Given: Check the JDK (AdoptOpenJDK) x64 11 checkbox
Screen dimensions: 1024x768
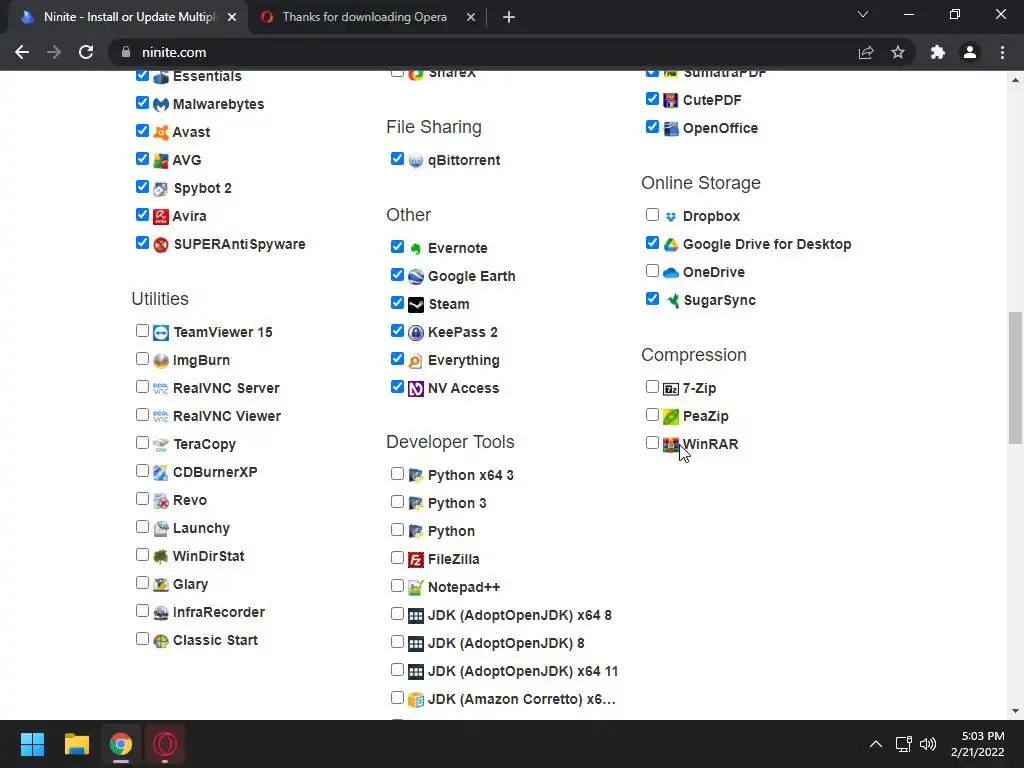Looking at the screenshot, I should point(397,669).
